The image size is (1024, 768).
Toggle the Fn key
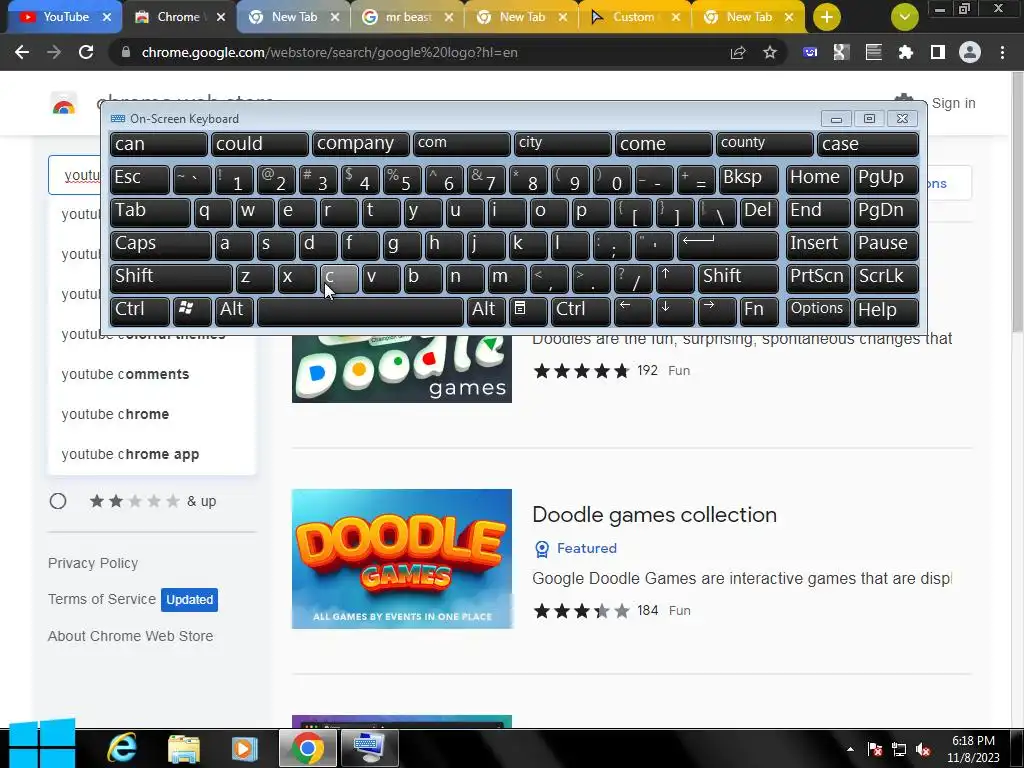759,311
